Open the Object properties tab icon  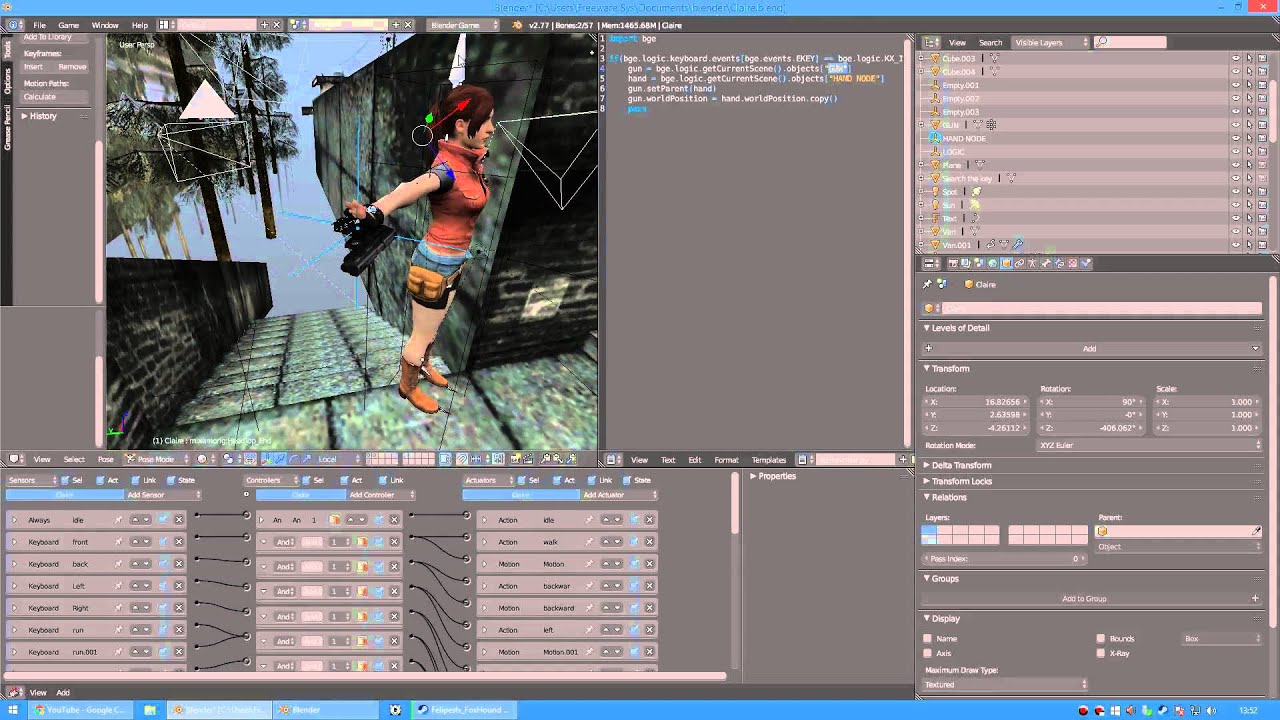coord(1006,263)
